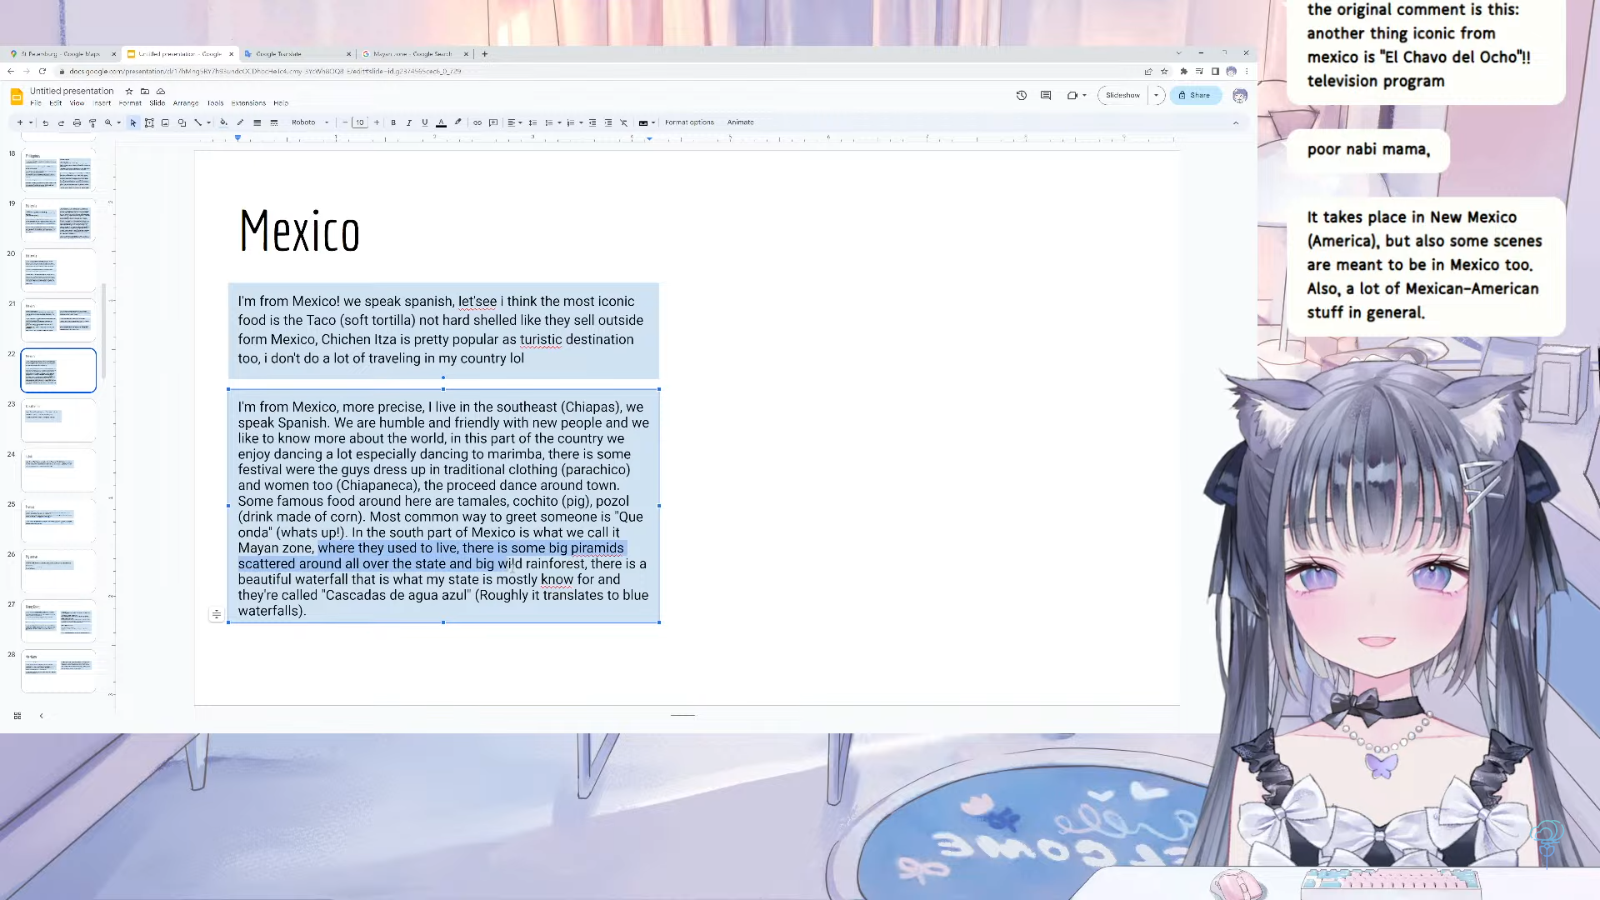Click the redo icon in toolbar
The height and width of the screenshot is (900, 1600).
(x=61, y=122)
